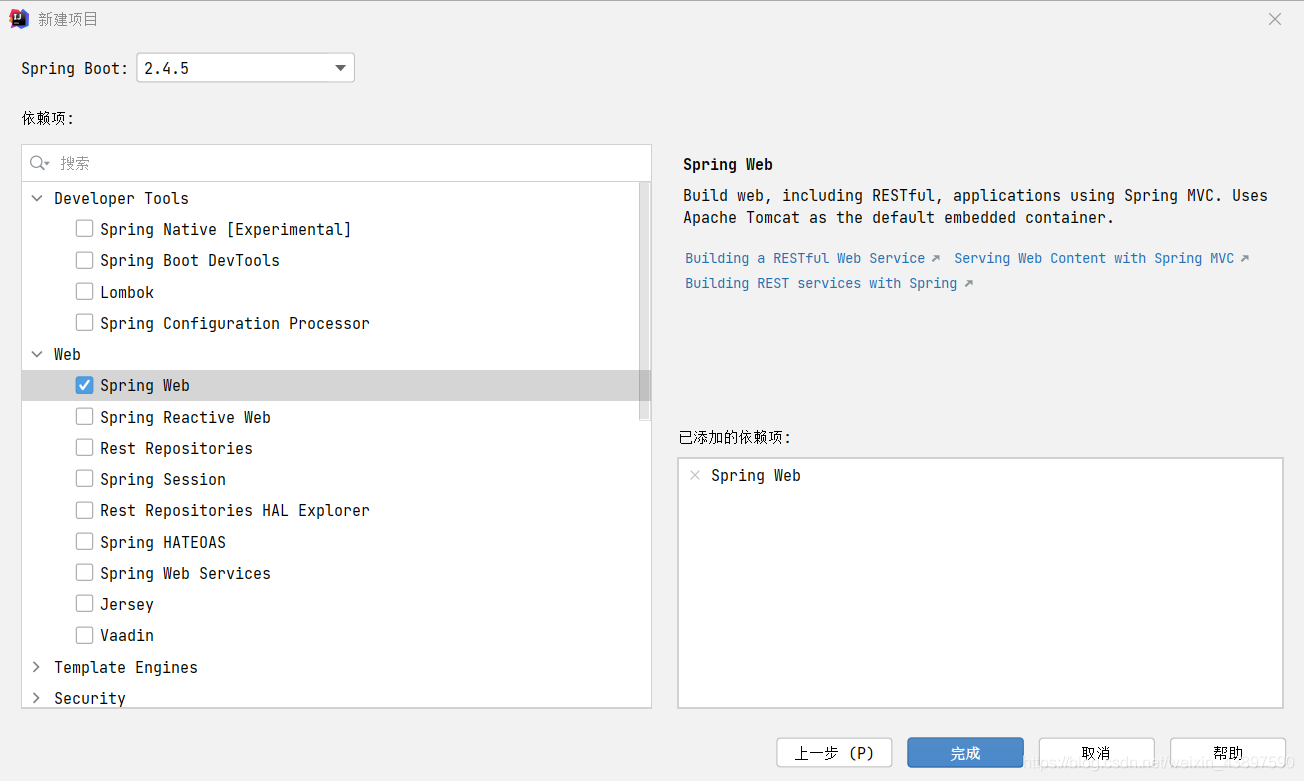1304x781 pixels.
Task: Click the dependency search field
Action: tap(337, 163)
